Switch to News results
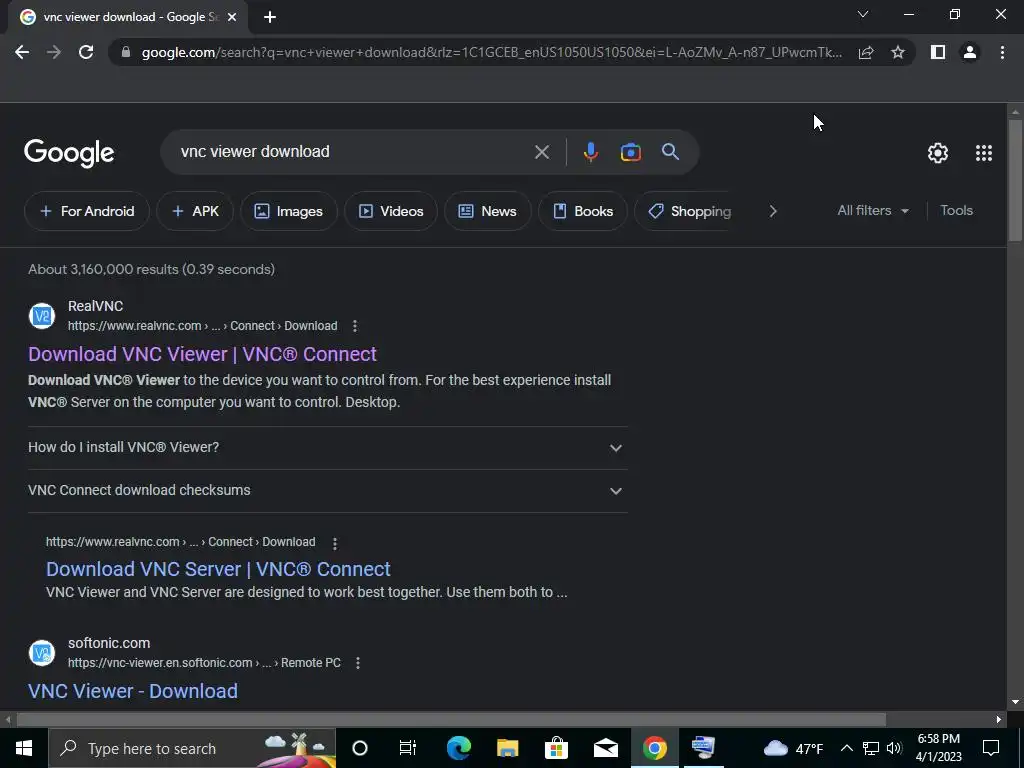The image size is (1024, 768). 487,211
